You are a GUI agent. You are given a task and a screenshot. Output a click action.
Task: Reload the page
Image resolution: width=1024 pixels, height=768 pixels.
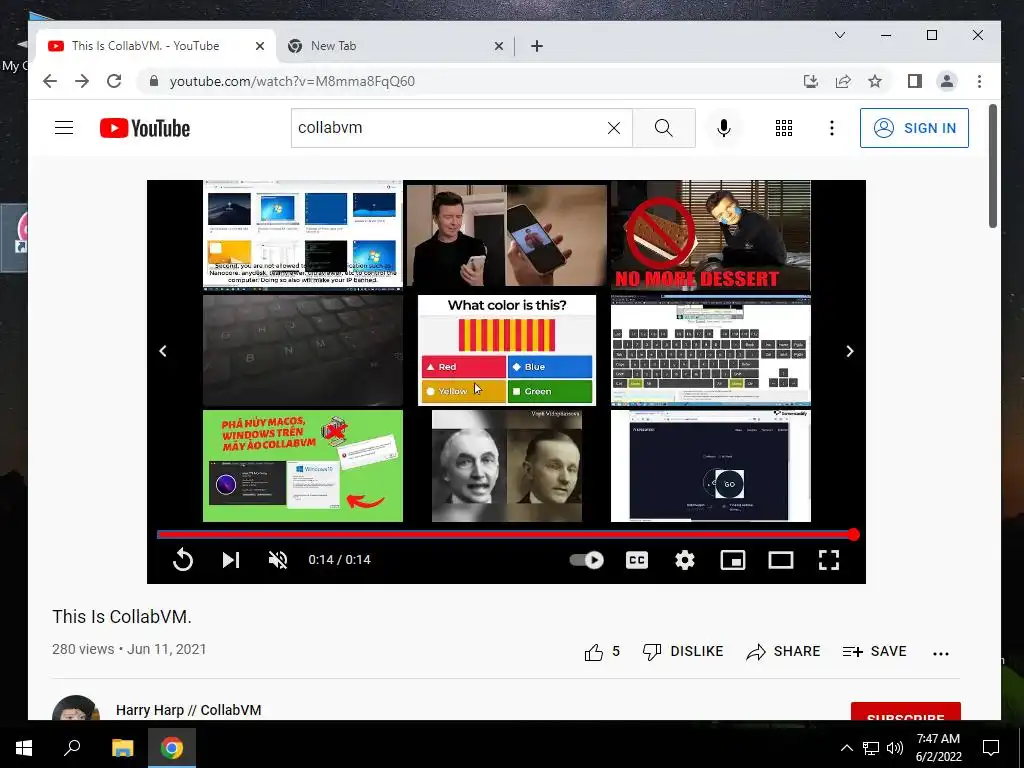[x=114, y=81]
